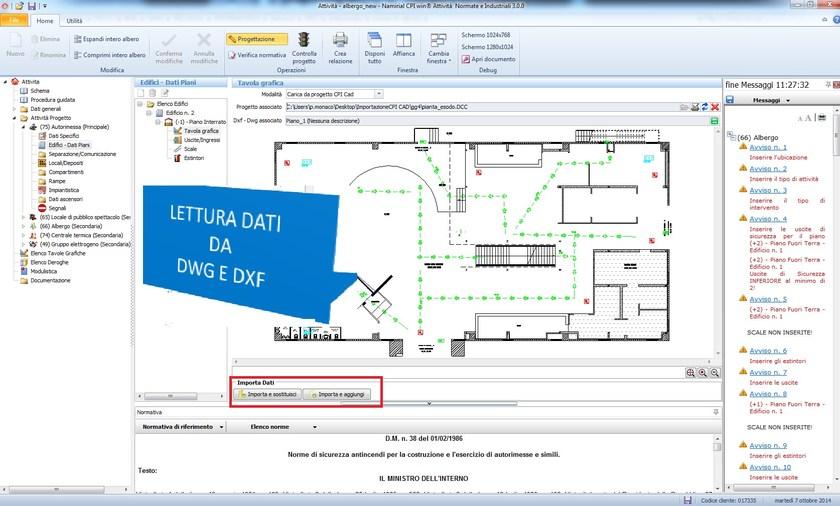
Task: Collapse the (75) Autorimessa (Principale) node
Action: click(x=23, y=127)
